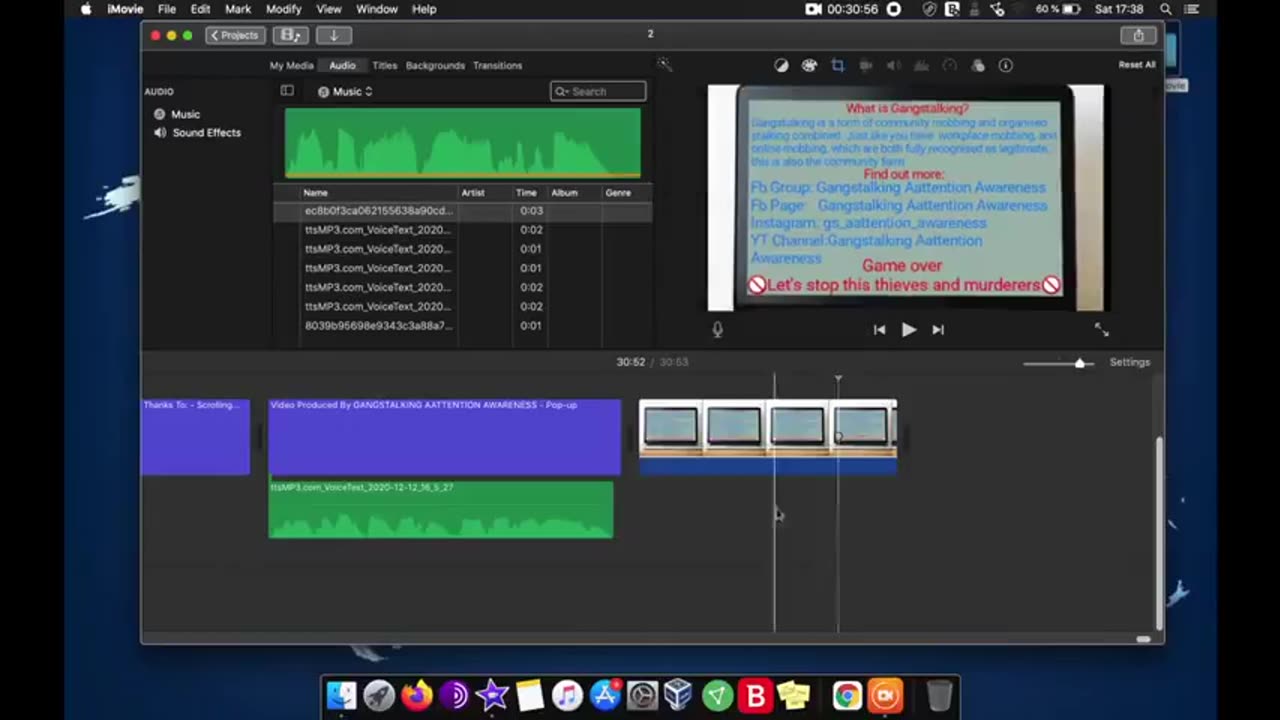Screen dimensions: 1280x720
Task: Open the Music app from the dock
Action: [x=567, y=695]
